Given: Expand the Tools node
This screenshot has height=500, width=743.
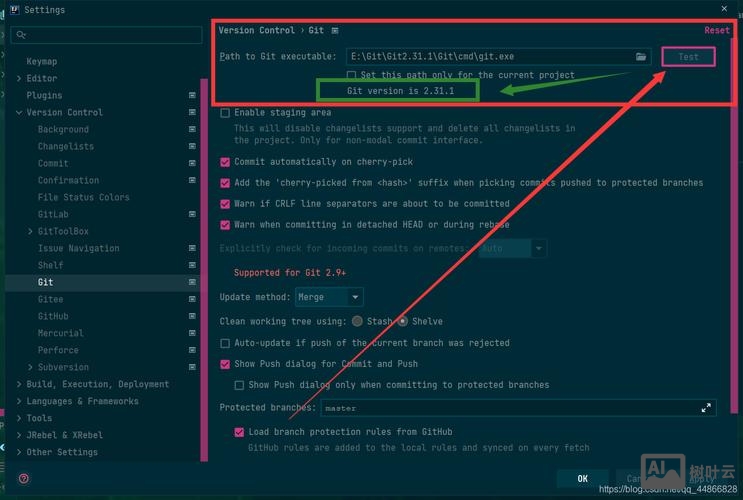Looking at the screenshot, I should coord(19,418).
